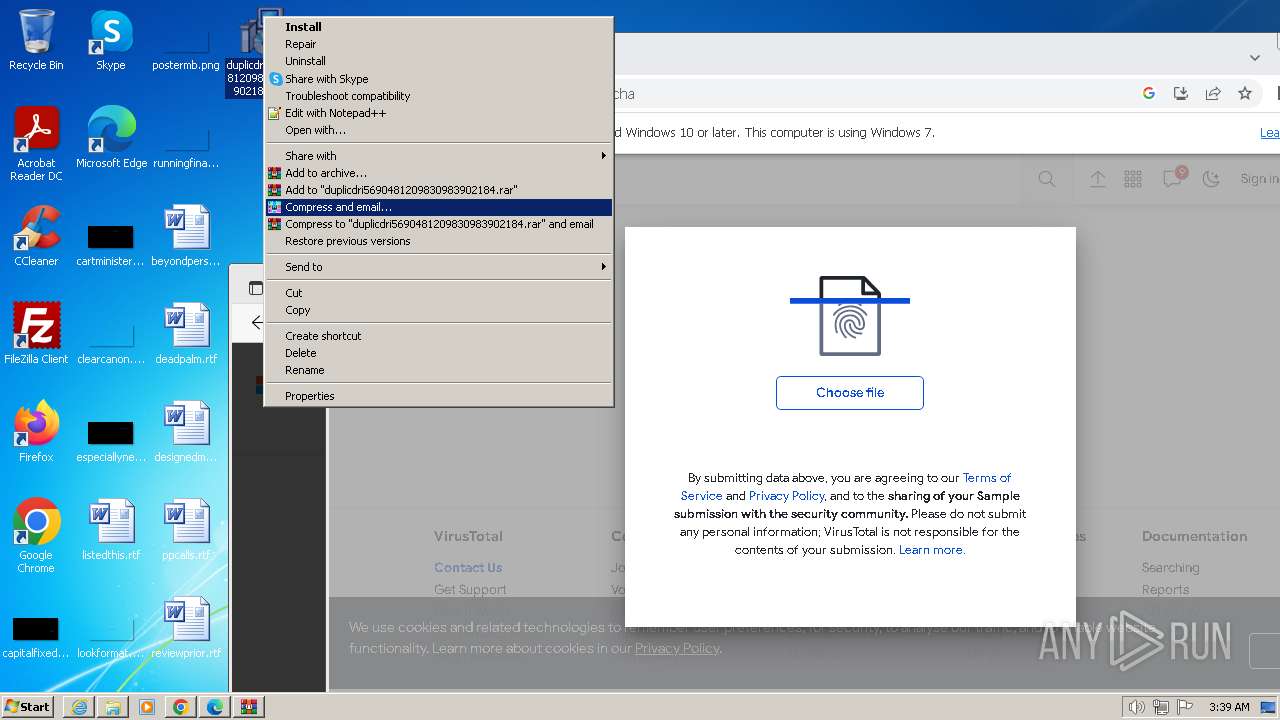Viewport: 1280px width, 720px height.
Task: Open Properties from context menu
Action: point(438,396)
